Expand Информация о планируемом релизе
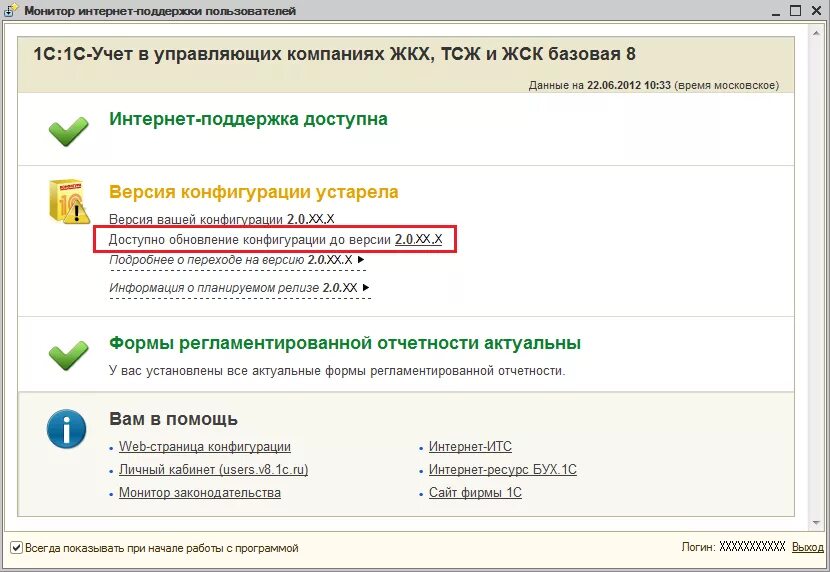The width and height of the screenshot is (830, 572). coord(239,288)
